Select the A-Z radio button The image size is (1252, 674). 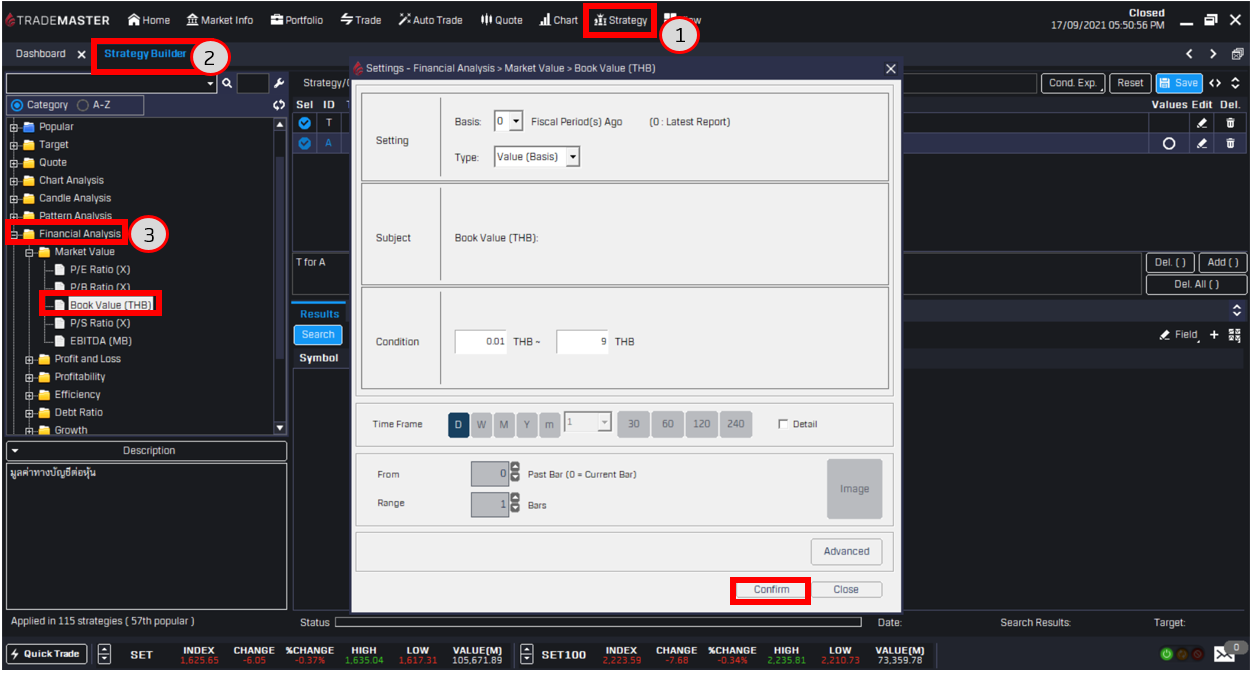(x=83, y=105)
